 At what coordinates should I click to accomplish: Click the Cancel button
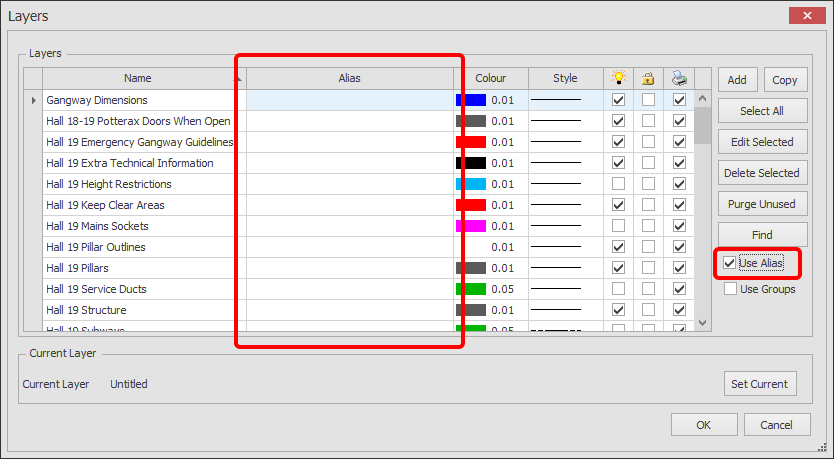(777, 424)
